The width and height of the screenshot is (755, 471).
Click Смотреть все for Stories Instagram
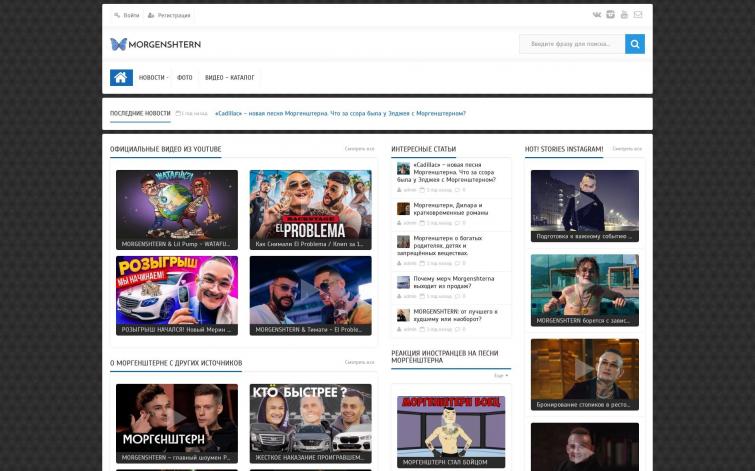[627, 149]
